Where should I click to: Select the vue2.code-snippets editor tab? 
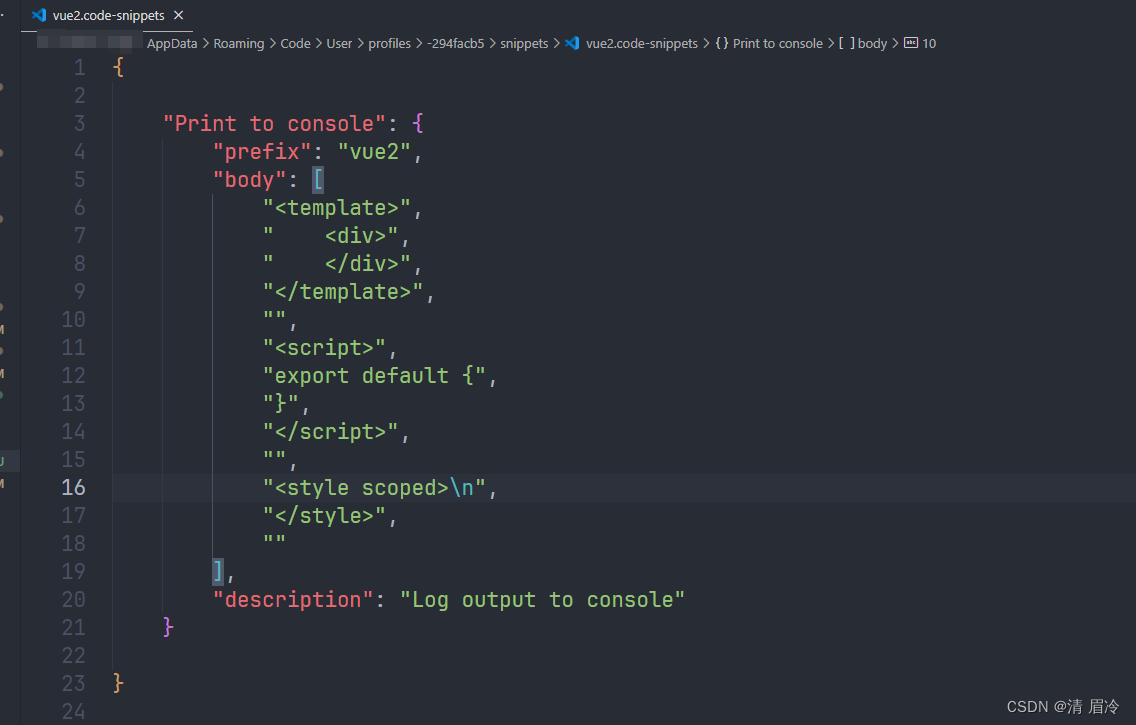click(107, 15)
